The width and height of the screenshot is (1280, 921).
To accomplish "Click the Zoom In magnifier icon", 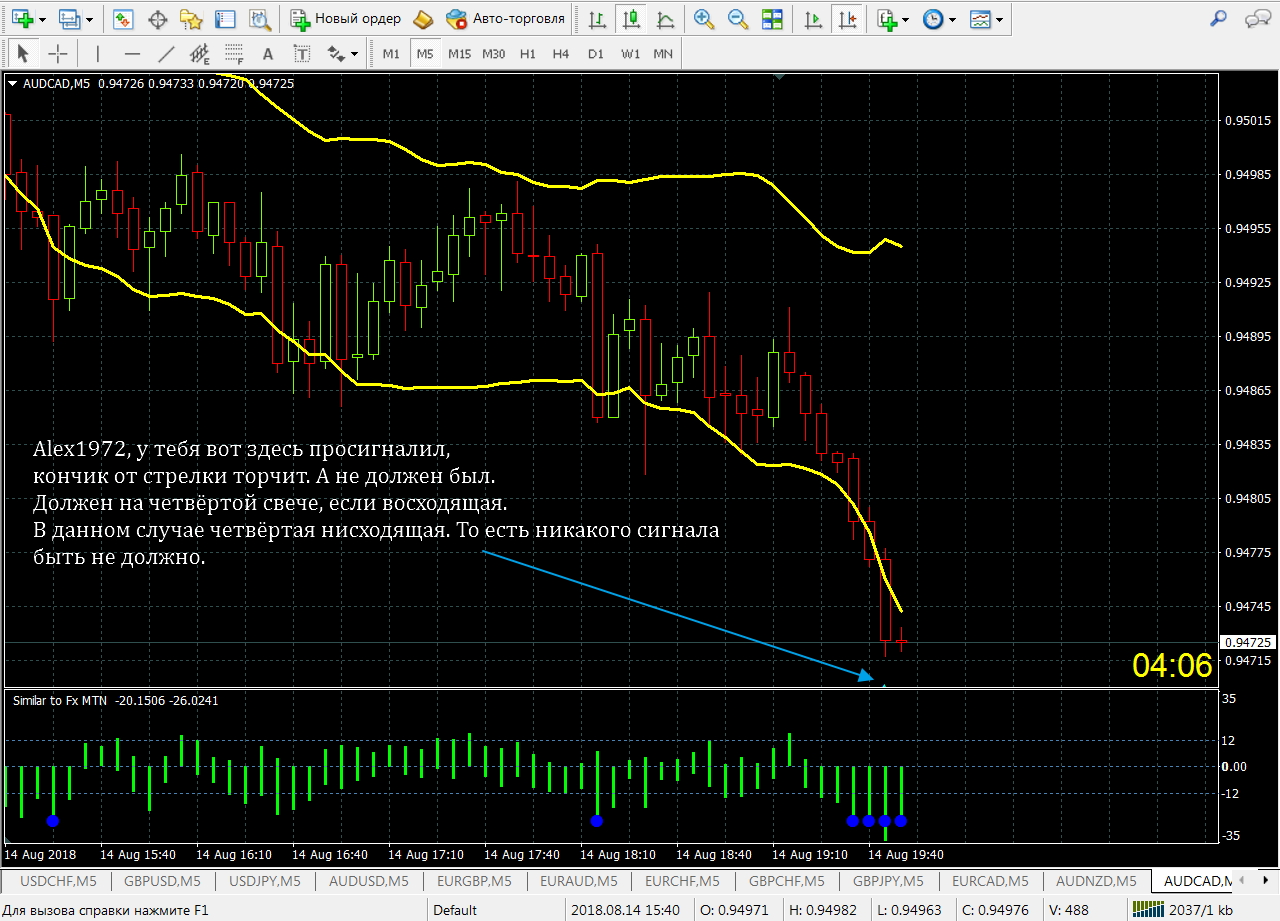I will click(704, 19).
